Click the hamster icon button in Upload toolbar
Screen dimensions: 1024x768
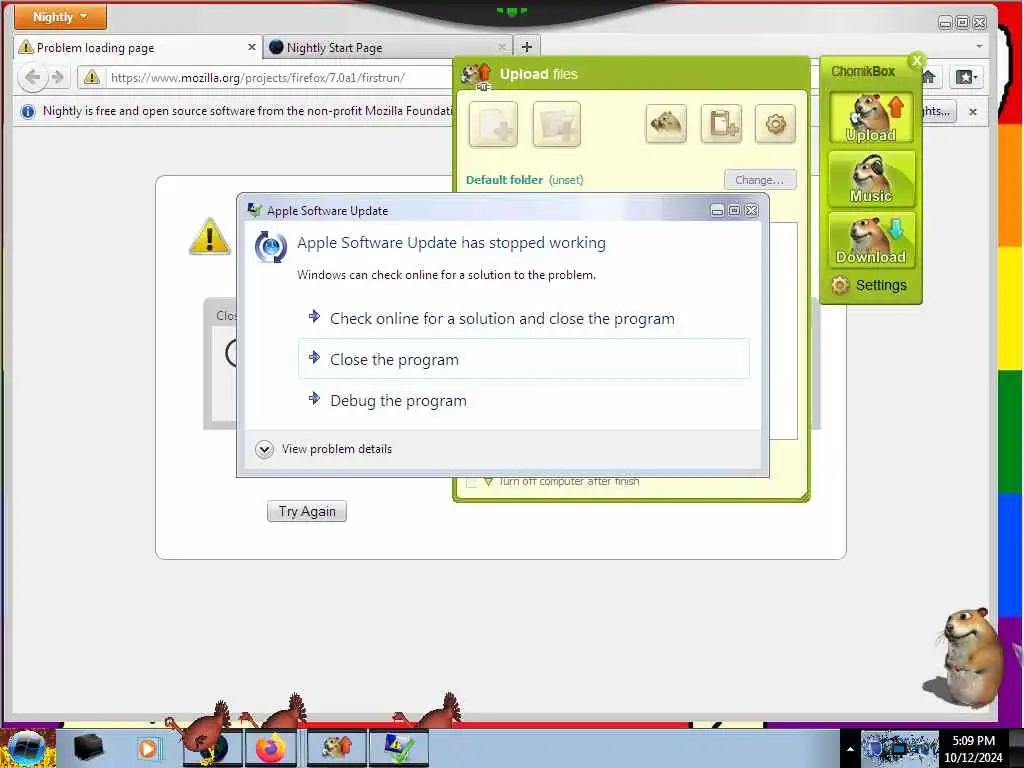click(x=665, y=123)
